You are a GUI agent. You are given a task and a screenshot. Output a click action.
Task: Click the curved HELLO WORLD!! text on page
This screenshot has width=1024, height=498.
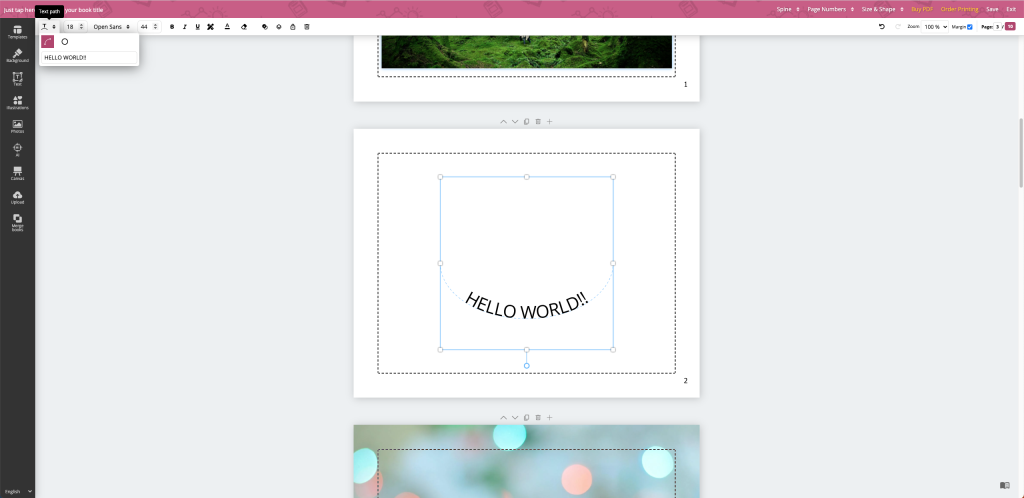526,306
